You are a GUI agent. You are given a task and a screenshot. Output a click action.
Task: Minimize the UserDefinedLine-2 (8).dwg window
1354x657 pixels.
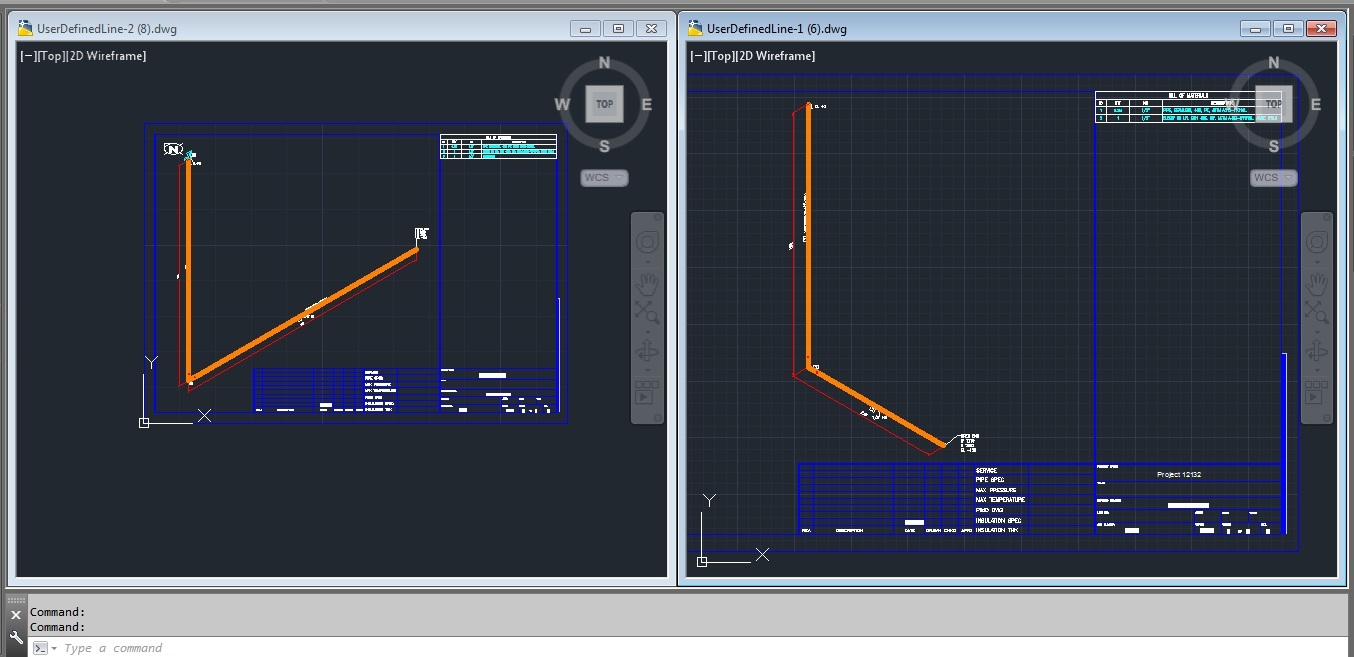pyautogui.click(x=586, y=29)
